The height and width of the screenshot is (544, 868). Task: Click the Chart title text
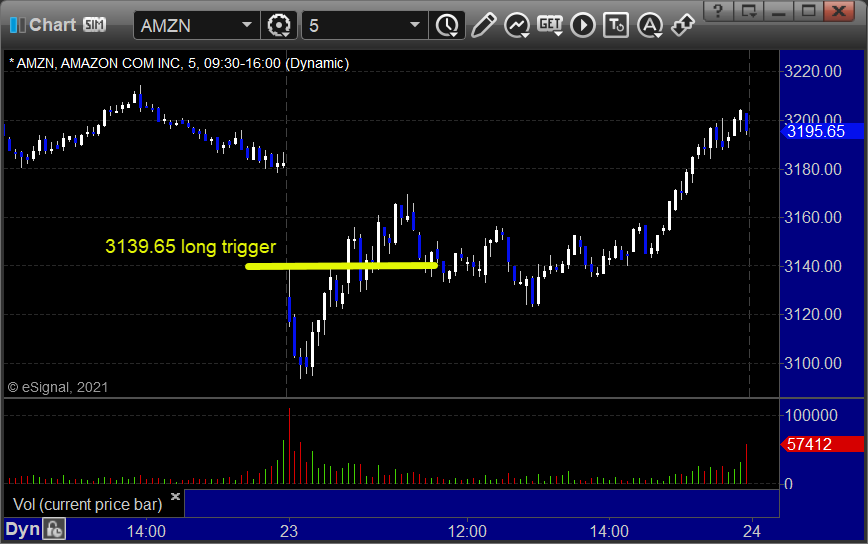point(53,24)
